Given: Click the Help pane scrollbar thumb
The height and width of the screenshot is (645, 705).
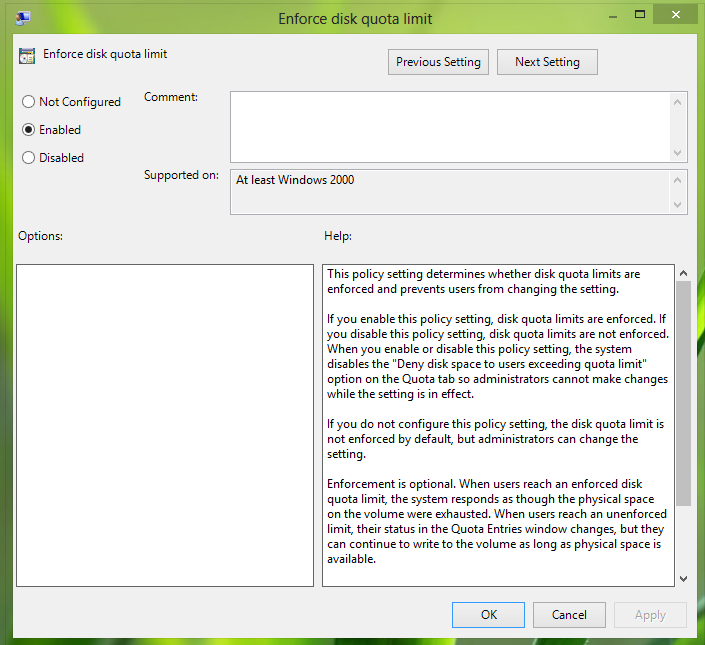Looking at the screenshot, I should pos(683,393).
